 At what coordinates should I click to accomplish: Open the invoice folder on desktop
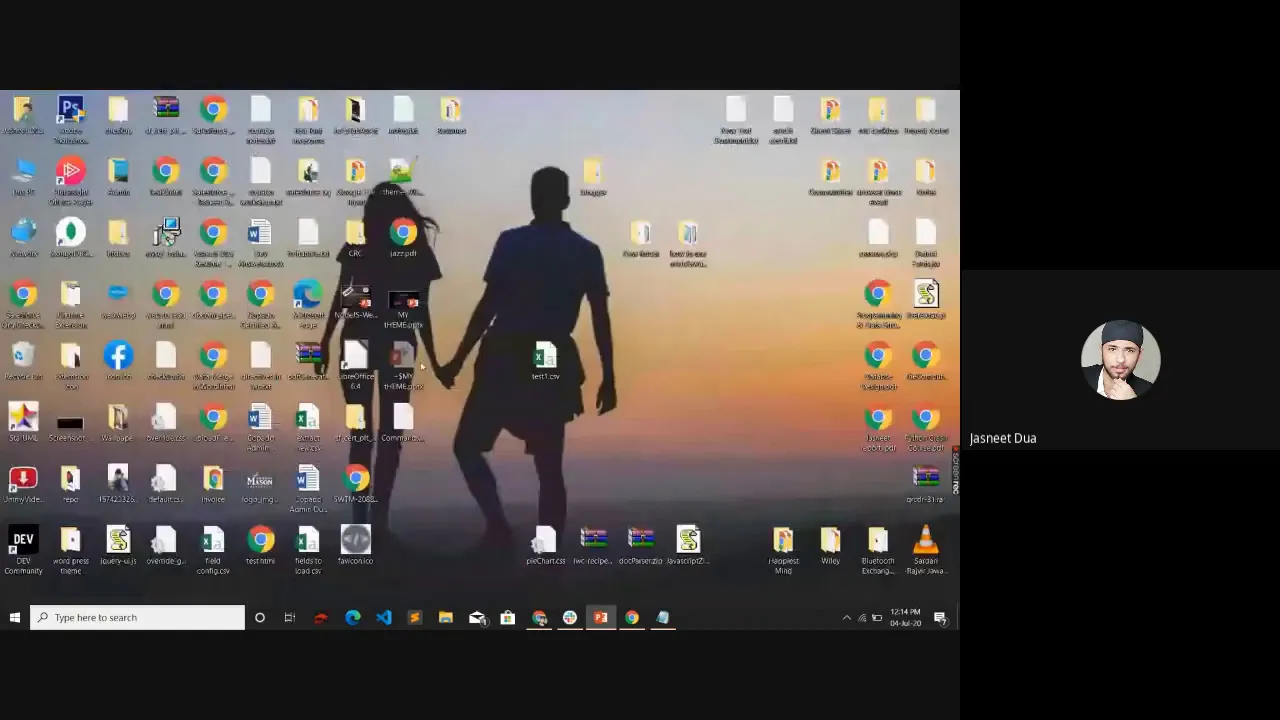coord(213,486)
